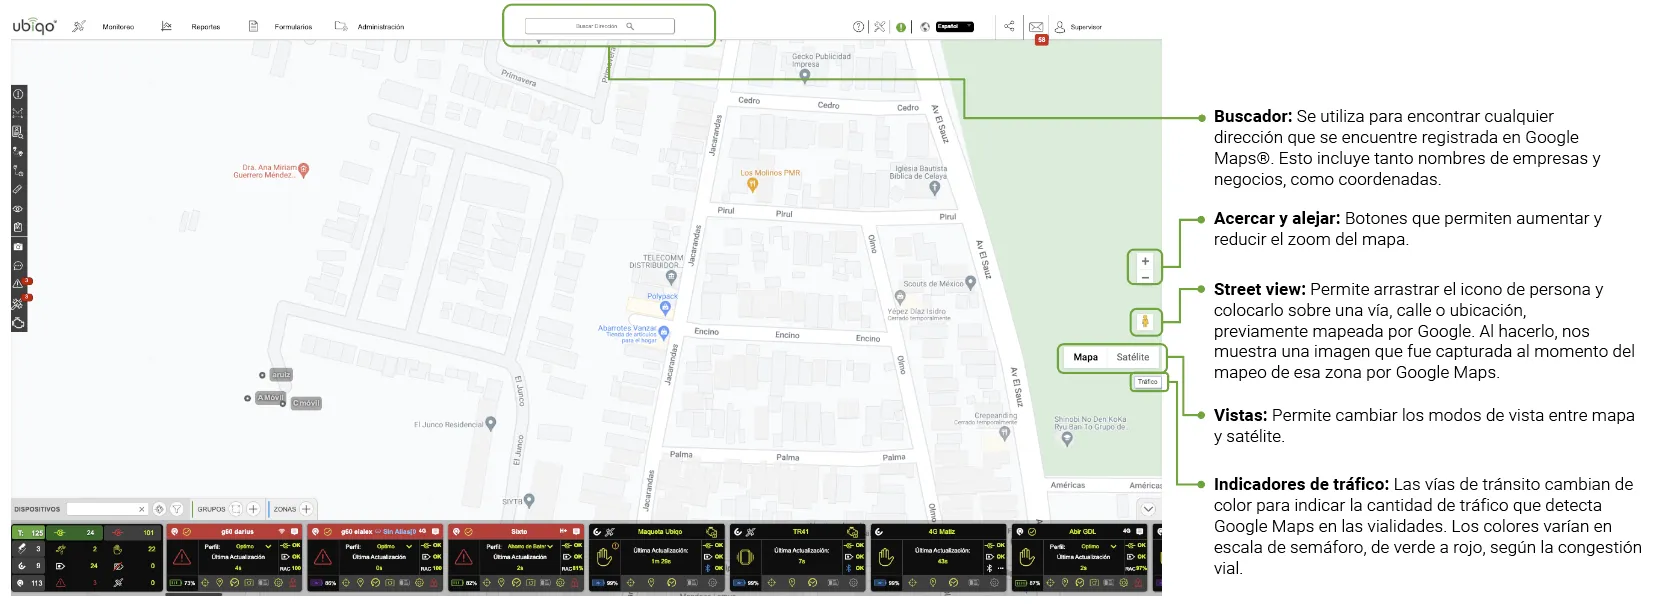Screen dimensions: 1655x614
Task: Click the clipboard icon in left sidebar
Action: point(18,228)
